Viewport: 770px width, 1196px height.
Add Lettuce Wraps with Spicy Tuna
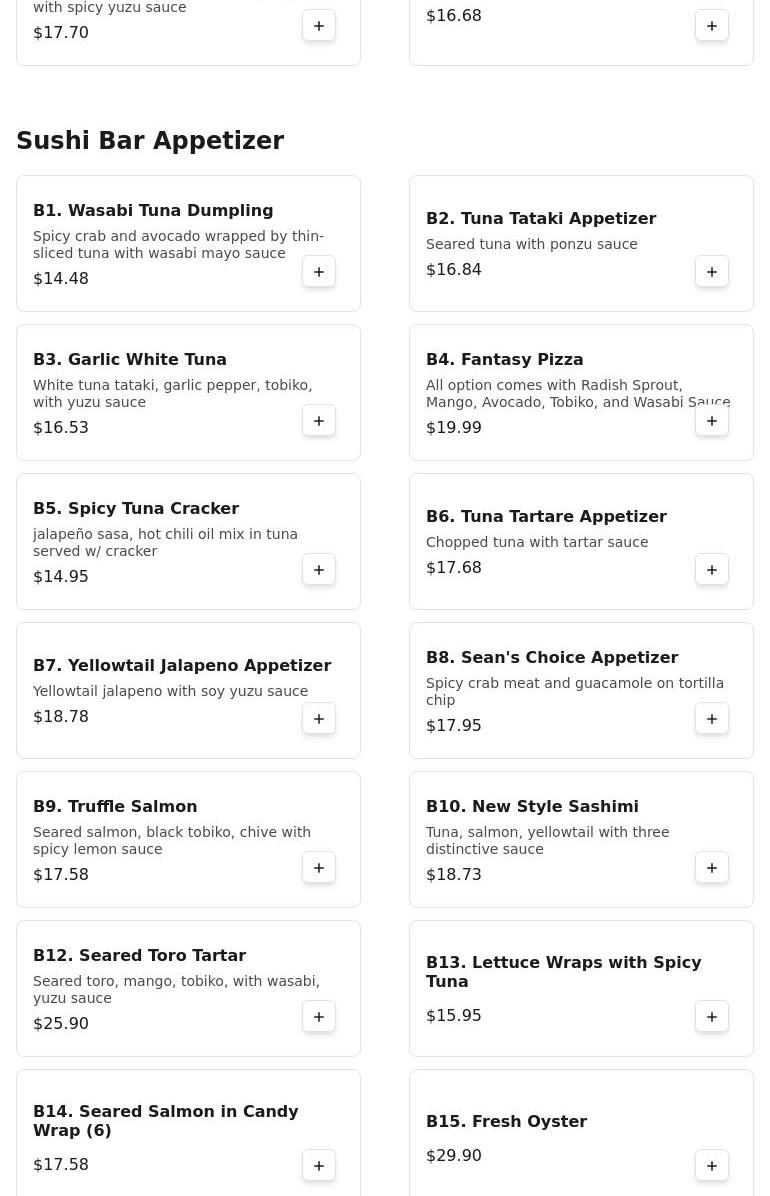(712, 1017)
